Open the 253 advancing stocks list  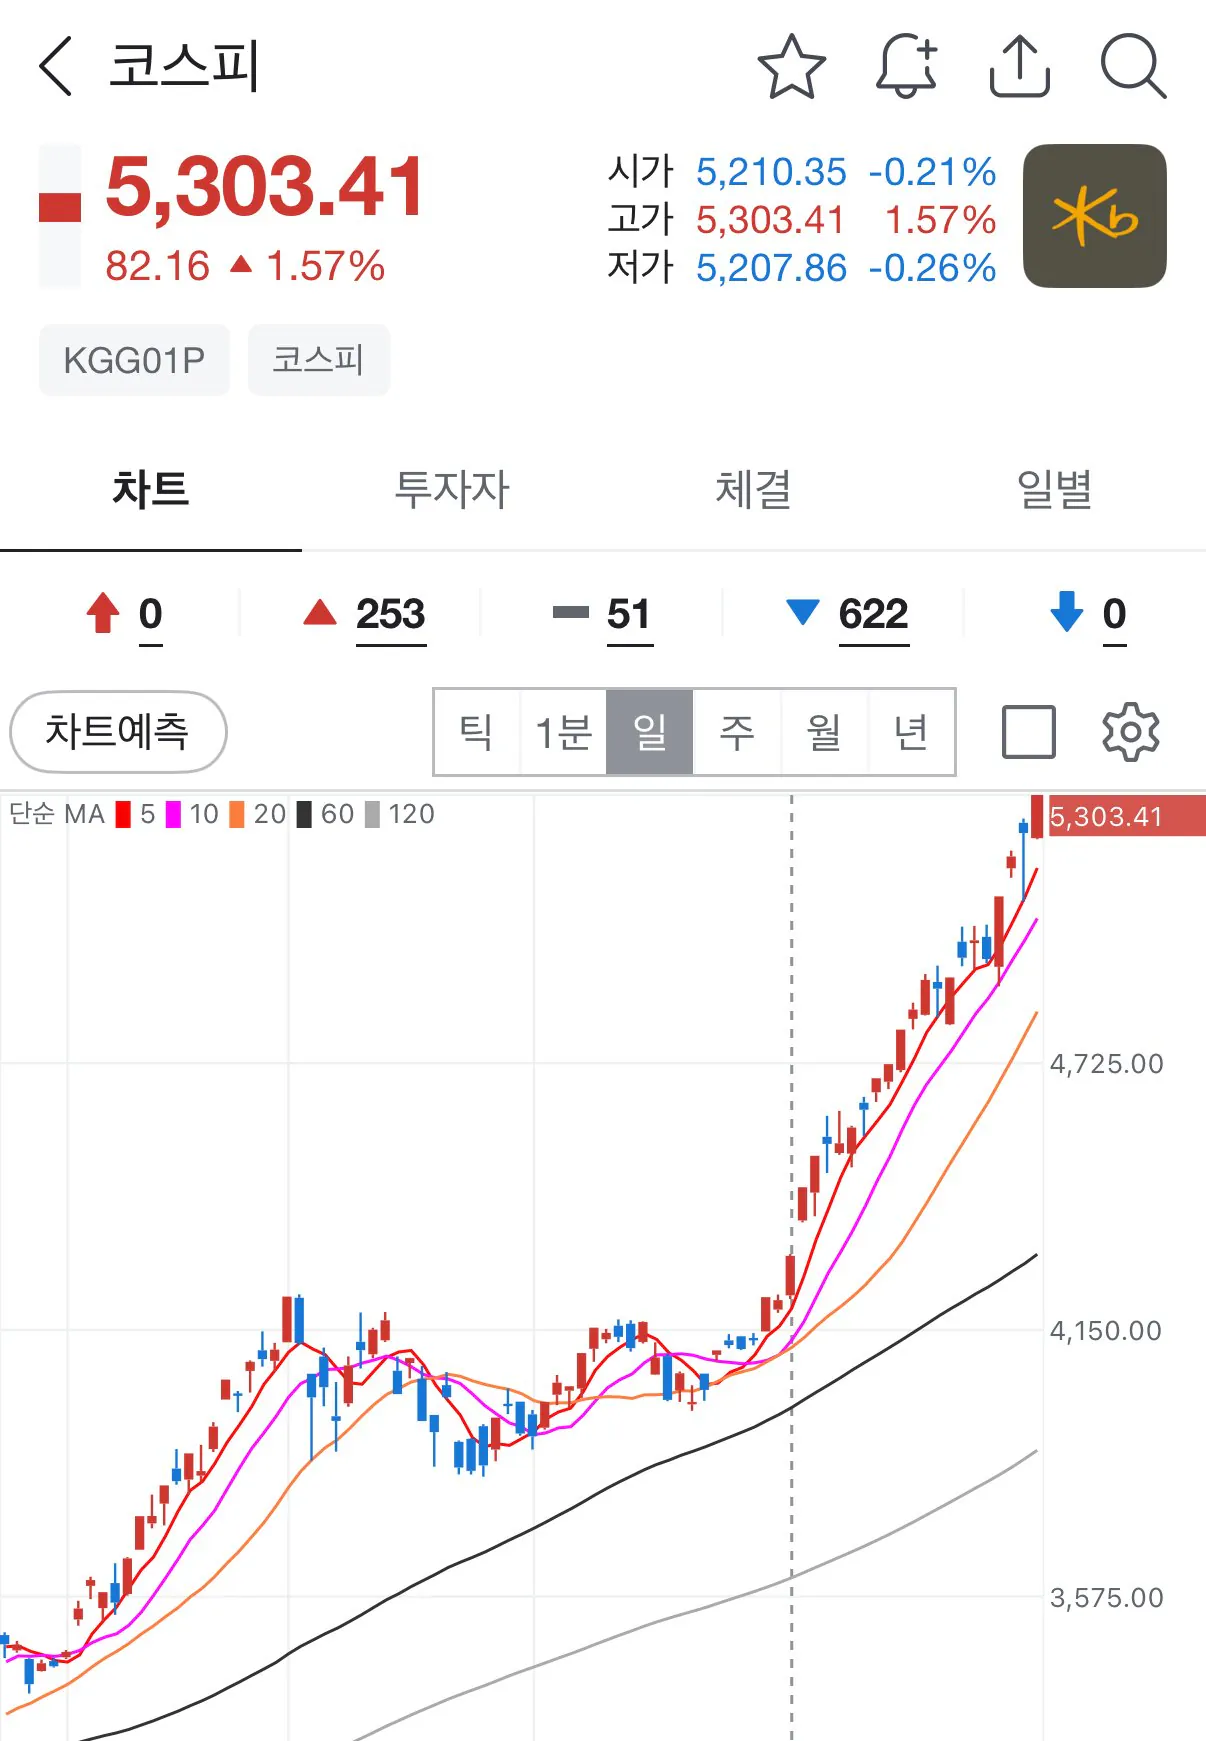[x=390, y=614]
